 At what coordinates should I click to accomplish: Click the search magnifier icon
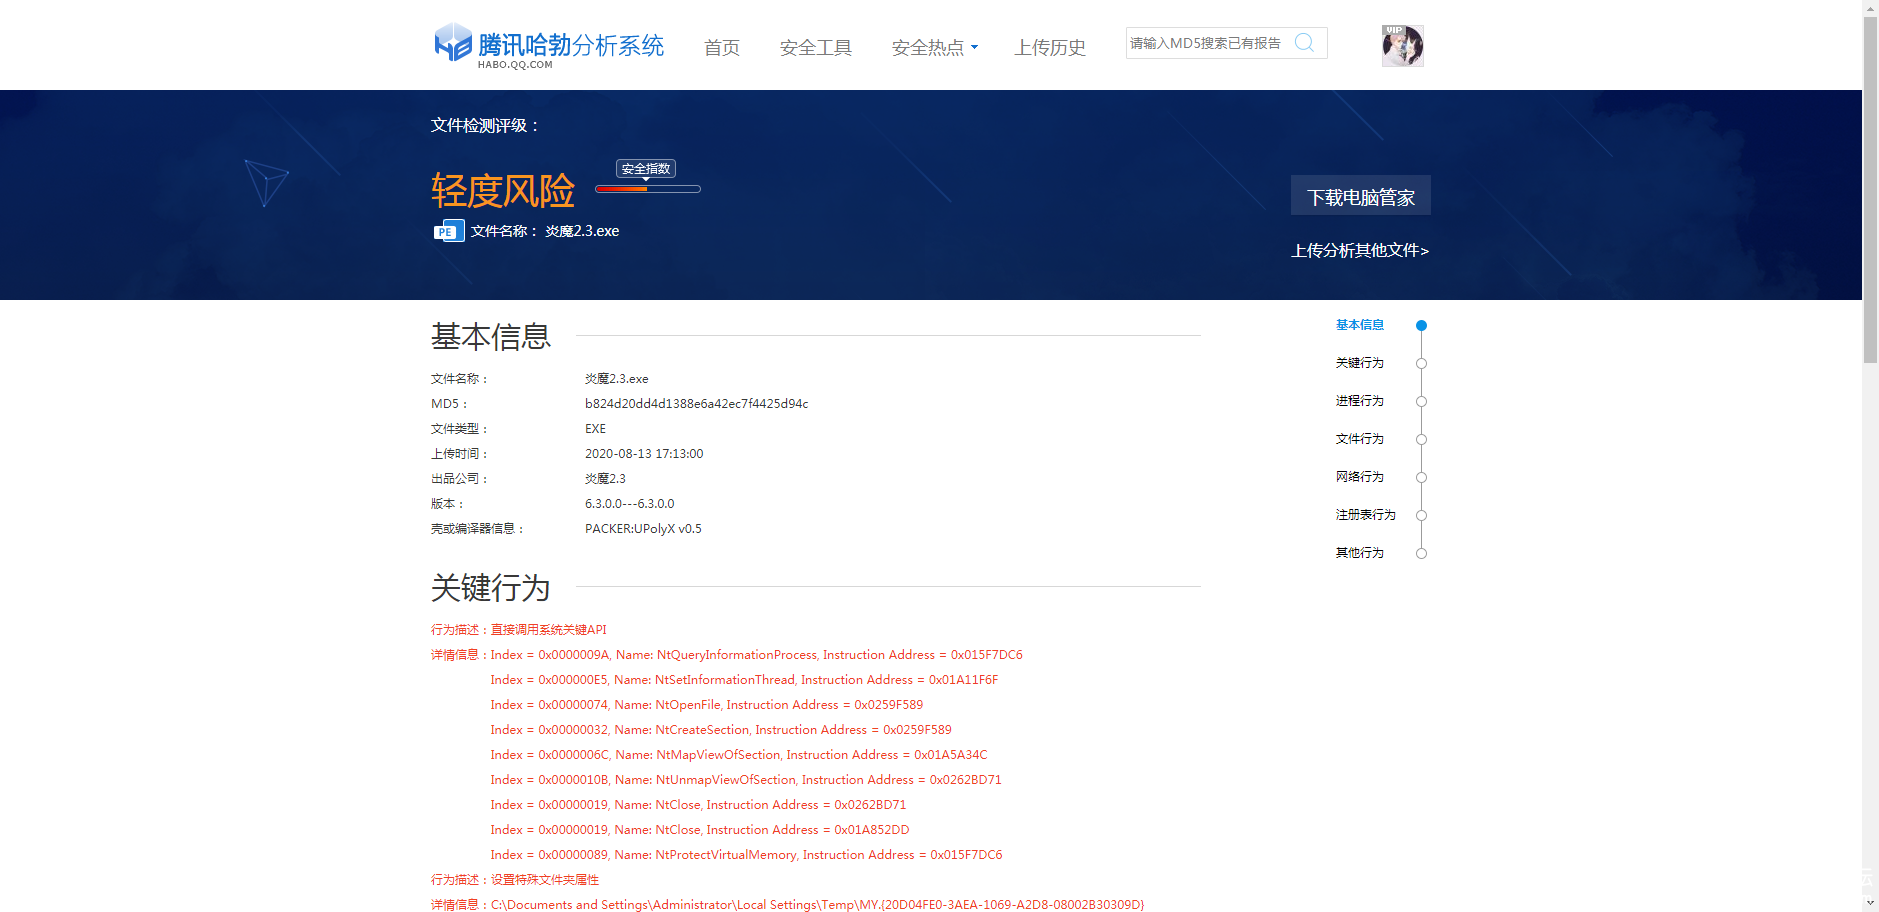pyautogui.click(x=1304, y=43)
